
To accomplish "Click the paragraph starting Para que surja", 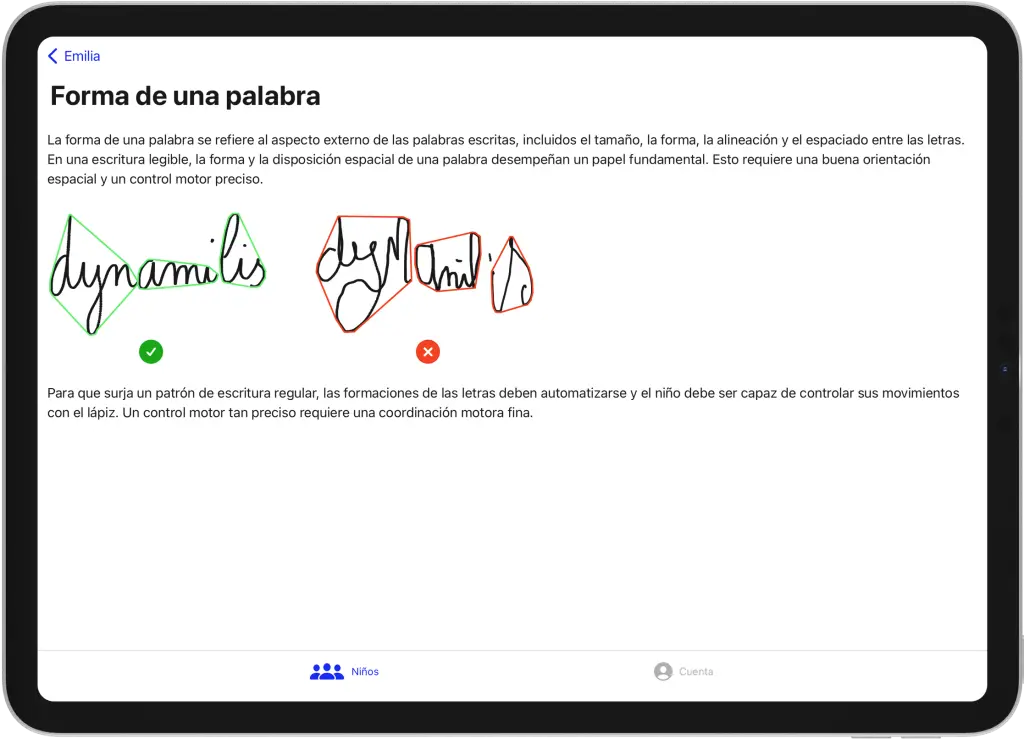I will [x=503, y=403].
